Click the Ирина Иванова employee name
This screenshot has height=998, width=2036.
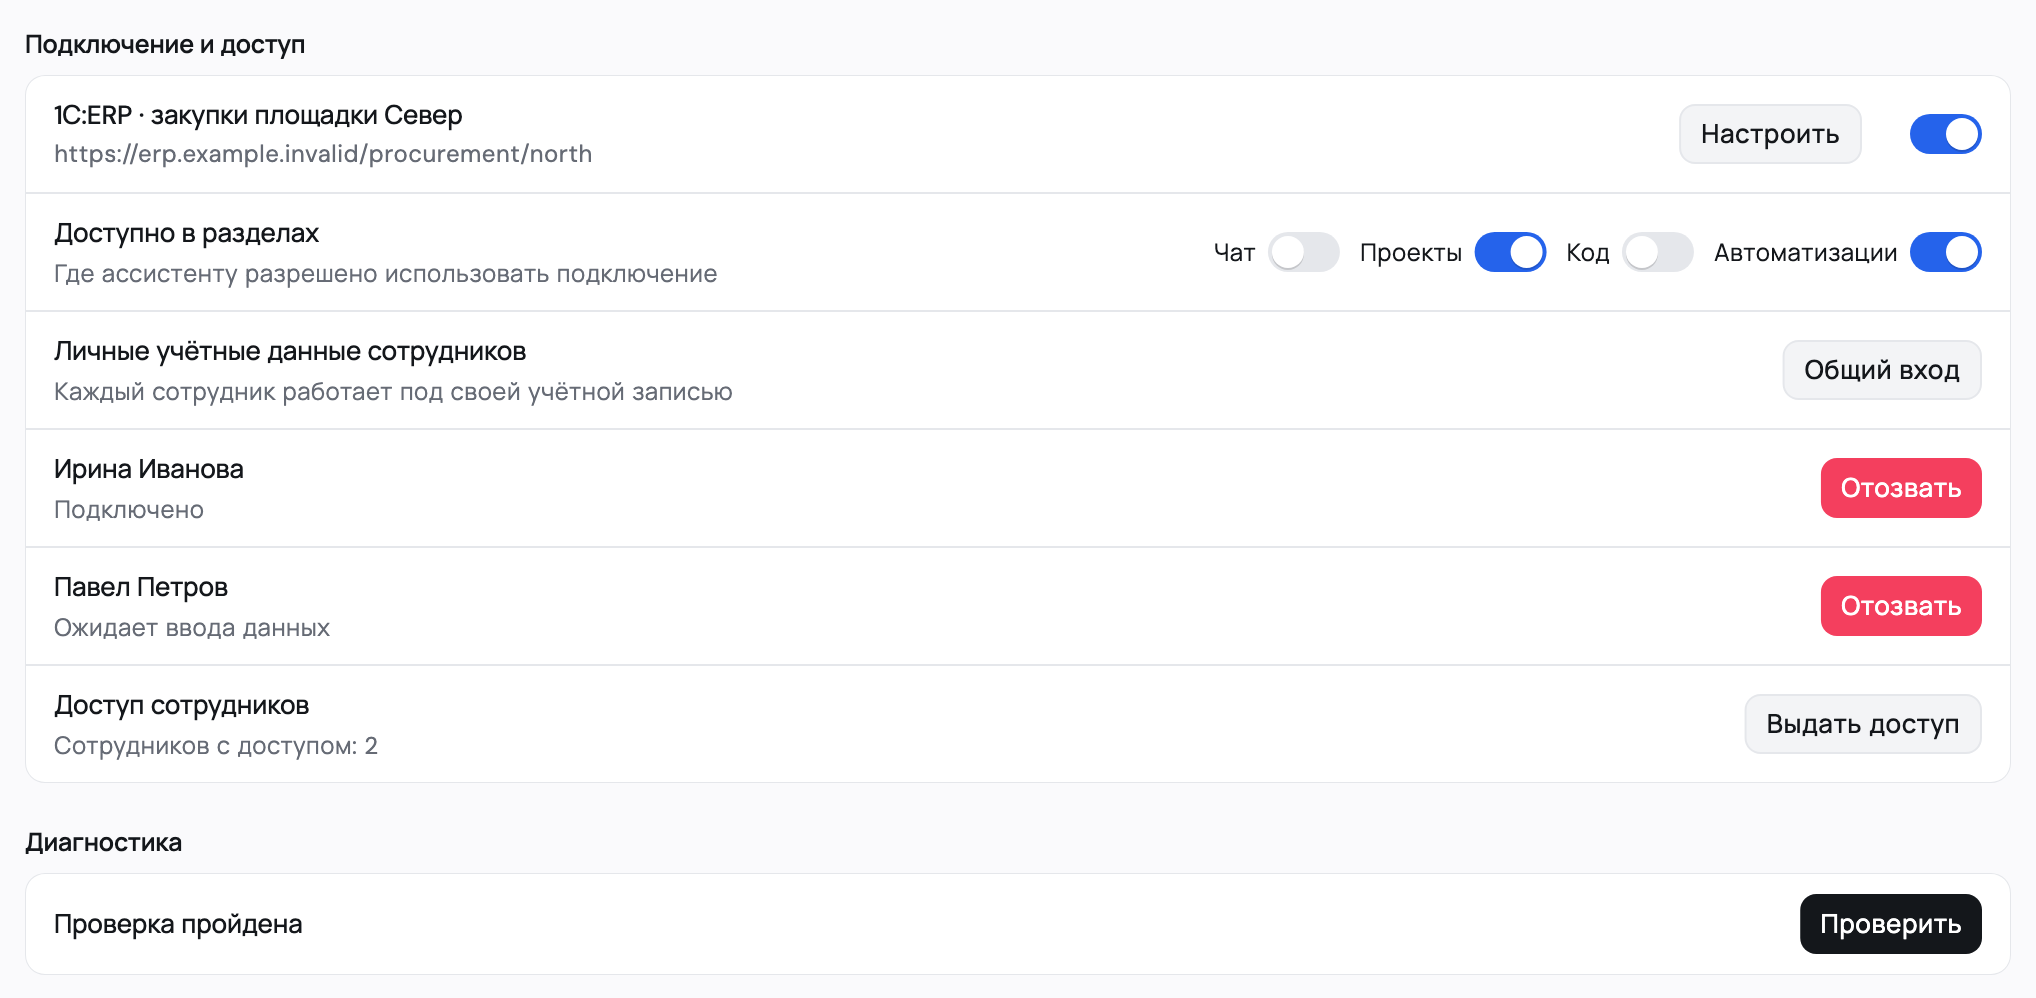point(149,469)
